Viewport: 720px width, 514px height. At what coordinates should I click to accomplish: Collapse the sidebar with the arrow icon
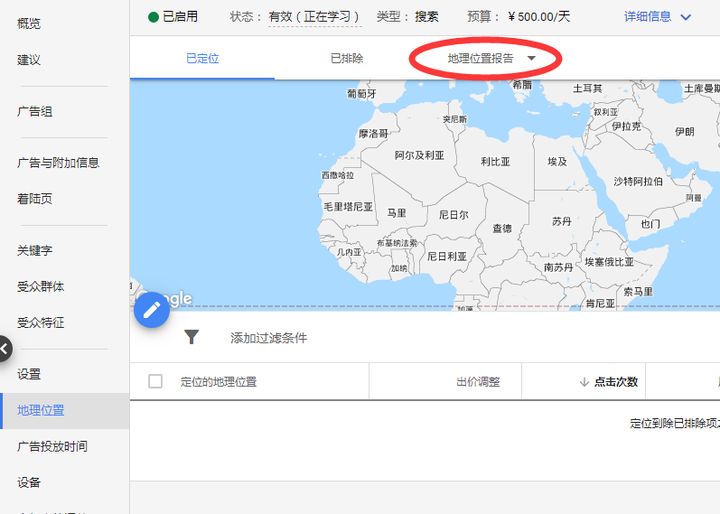click(x=4, y=349)
